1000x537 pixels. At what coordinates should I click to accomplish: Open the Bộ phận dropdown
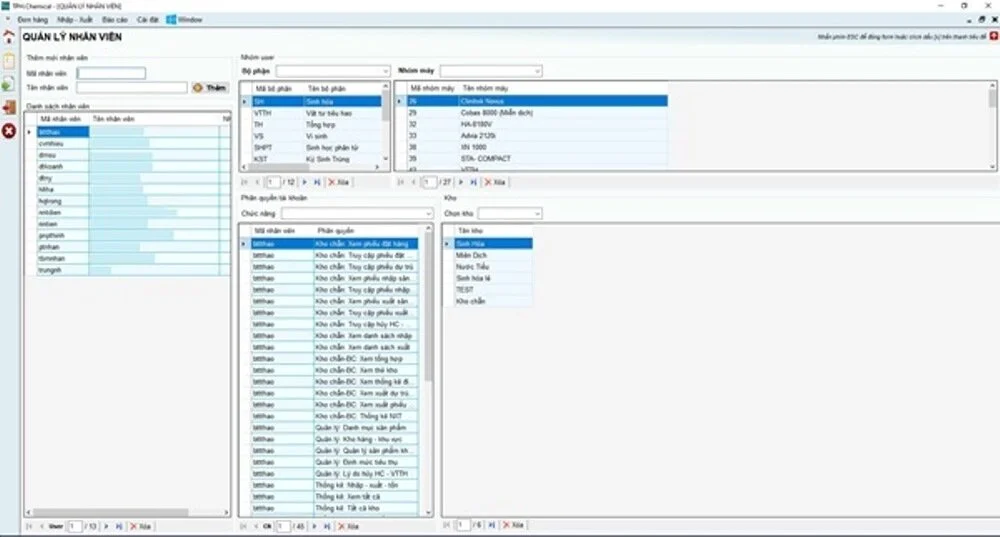(385, 71)
